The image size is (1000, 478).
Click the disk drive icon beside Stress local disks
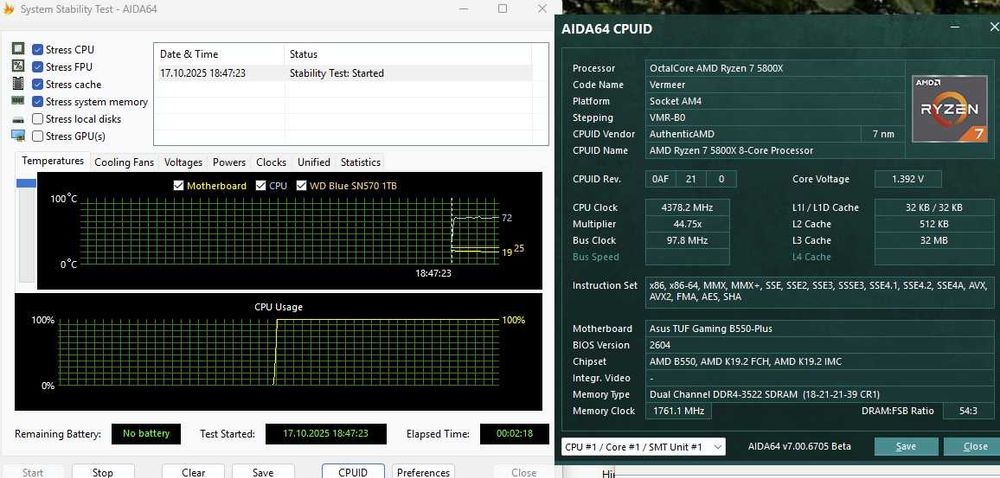pyautogui.click(x=18, y=119)
